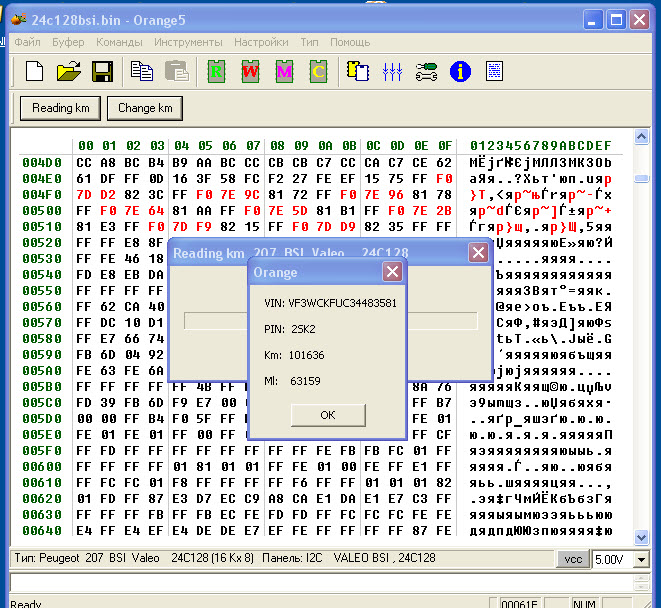661x608 pixels.
Task: Save buffer with the floppy disk icon
Action: 102,71
